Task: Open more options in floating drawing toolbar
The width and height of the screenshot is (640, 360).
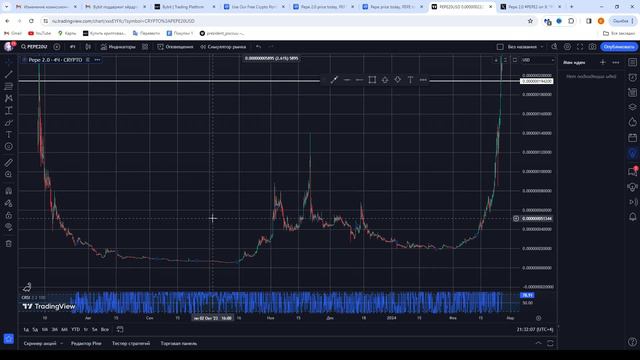Action: (x=423, y=80)
